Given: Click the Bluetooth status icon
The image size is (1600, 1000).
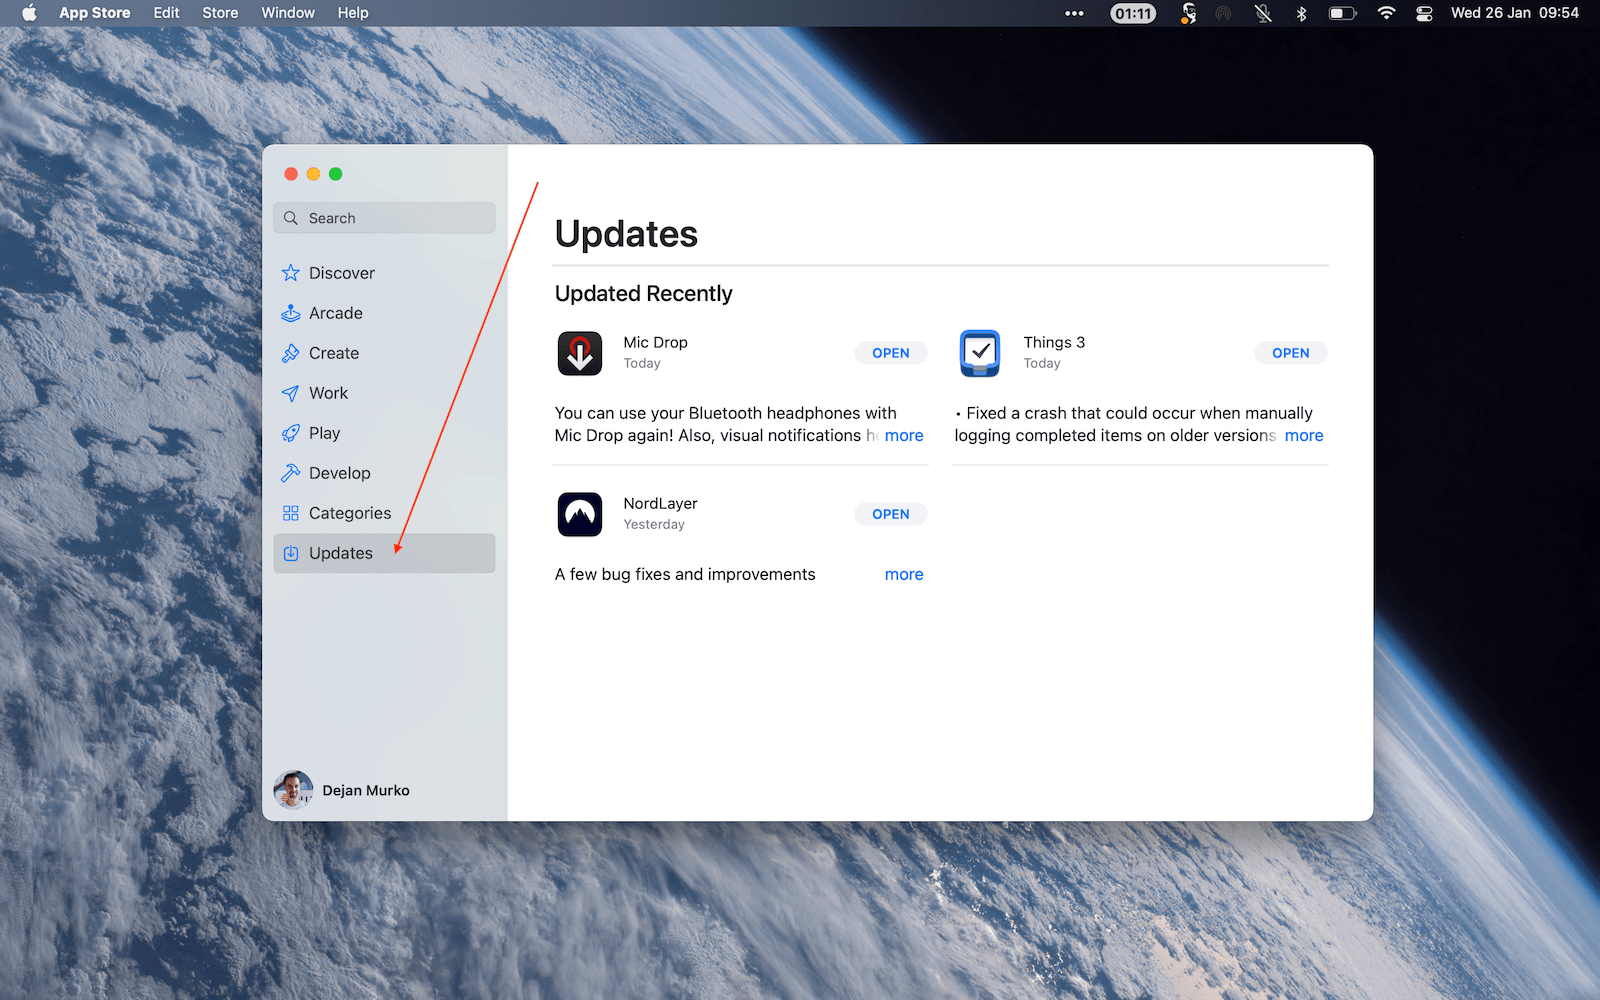Looking at the screenshot, I should point(1303,13).
